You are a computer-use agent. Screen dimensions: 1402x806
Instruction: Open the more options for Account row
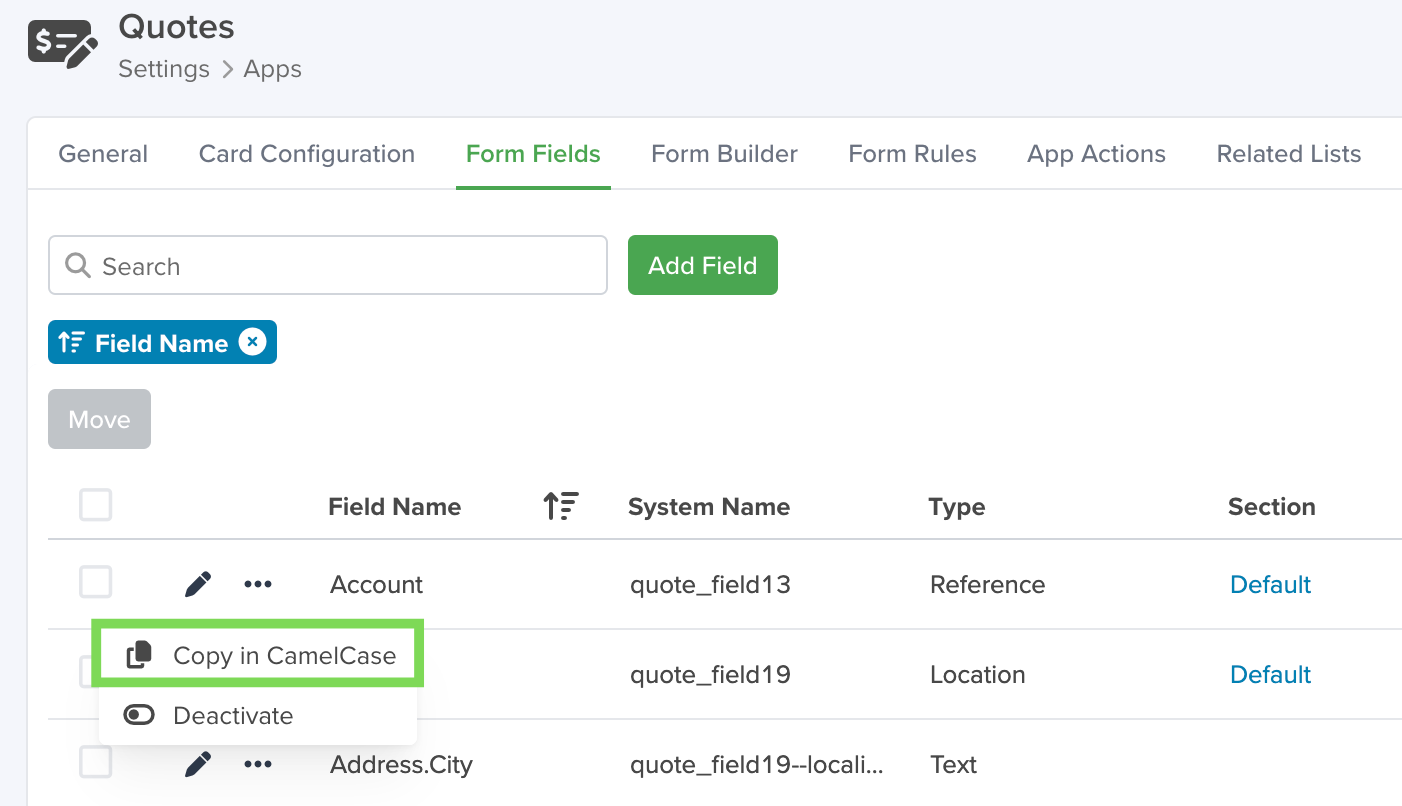[258, 584]
